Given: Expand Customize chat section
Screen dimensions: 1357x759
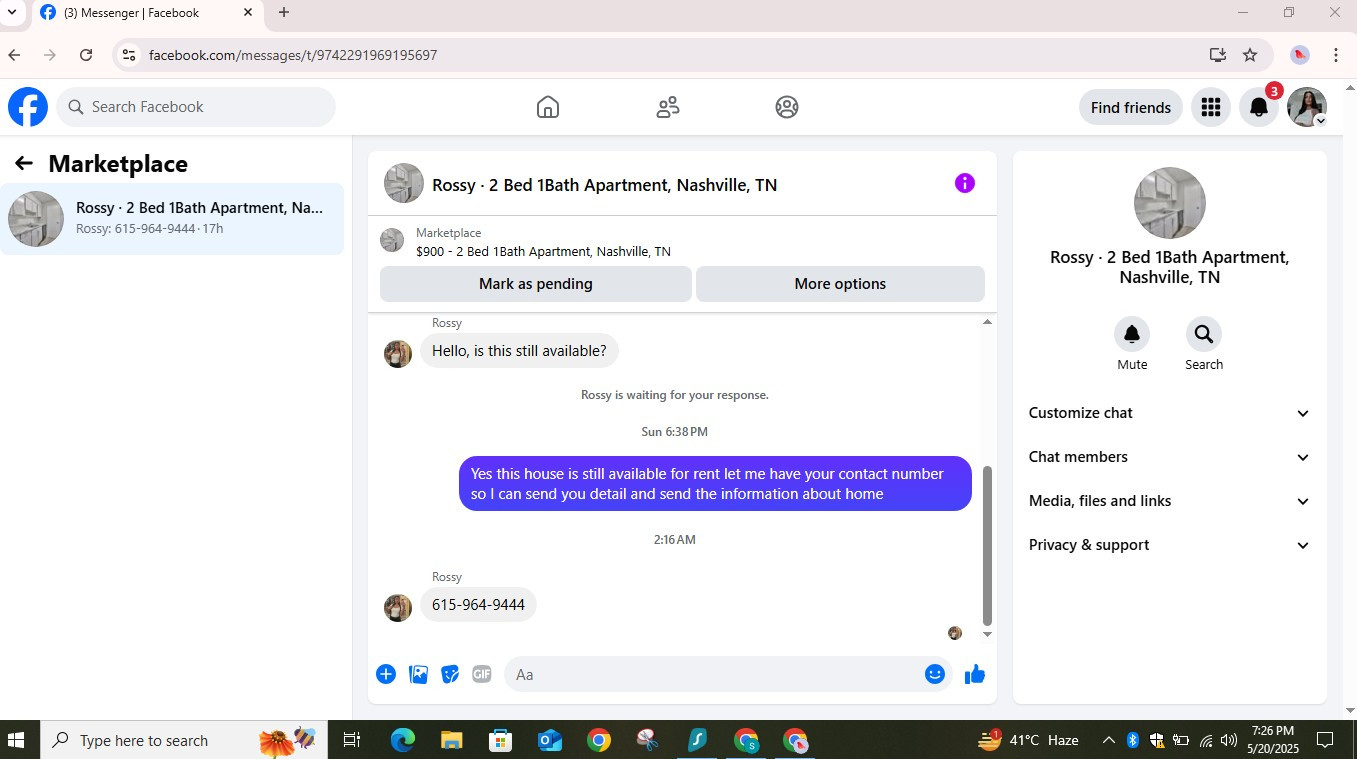Looking at the screenshot, I should pos(1169,413).
